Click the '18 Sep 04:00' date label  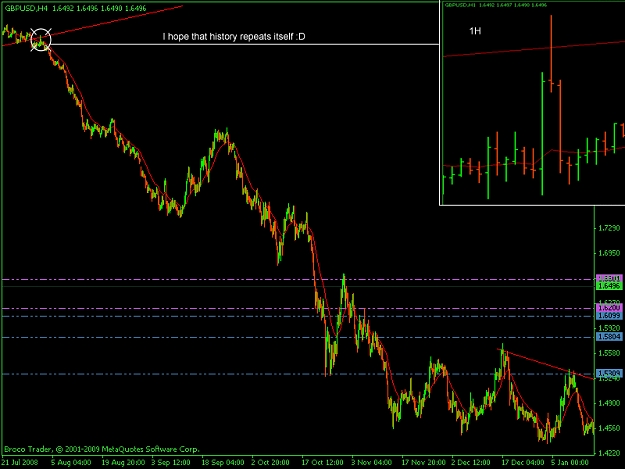click(222, 463)
